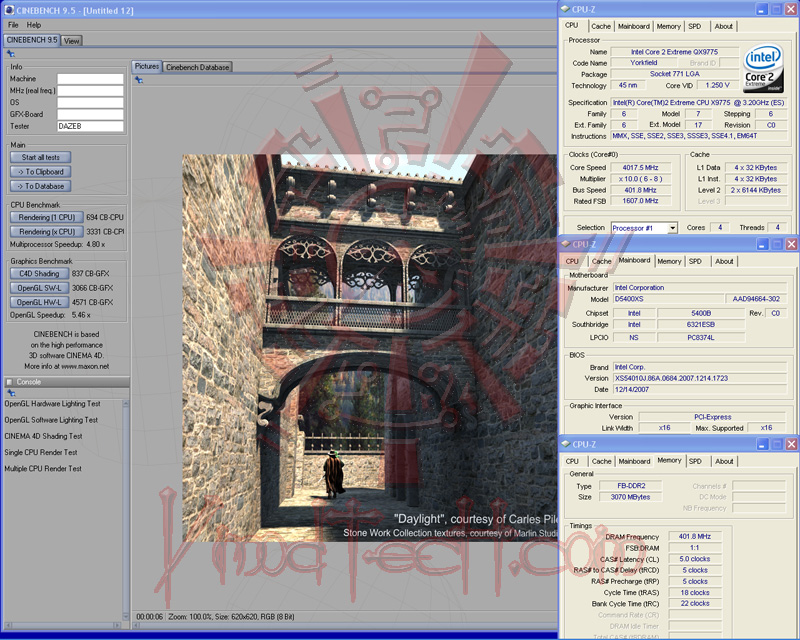Click the To Clipboard button
The height and width of the screenshot is (640, 800).
coord(40,171)
